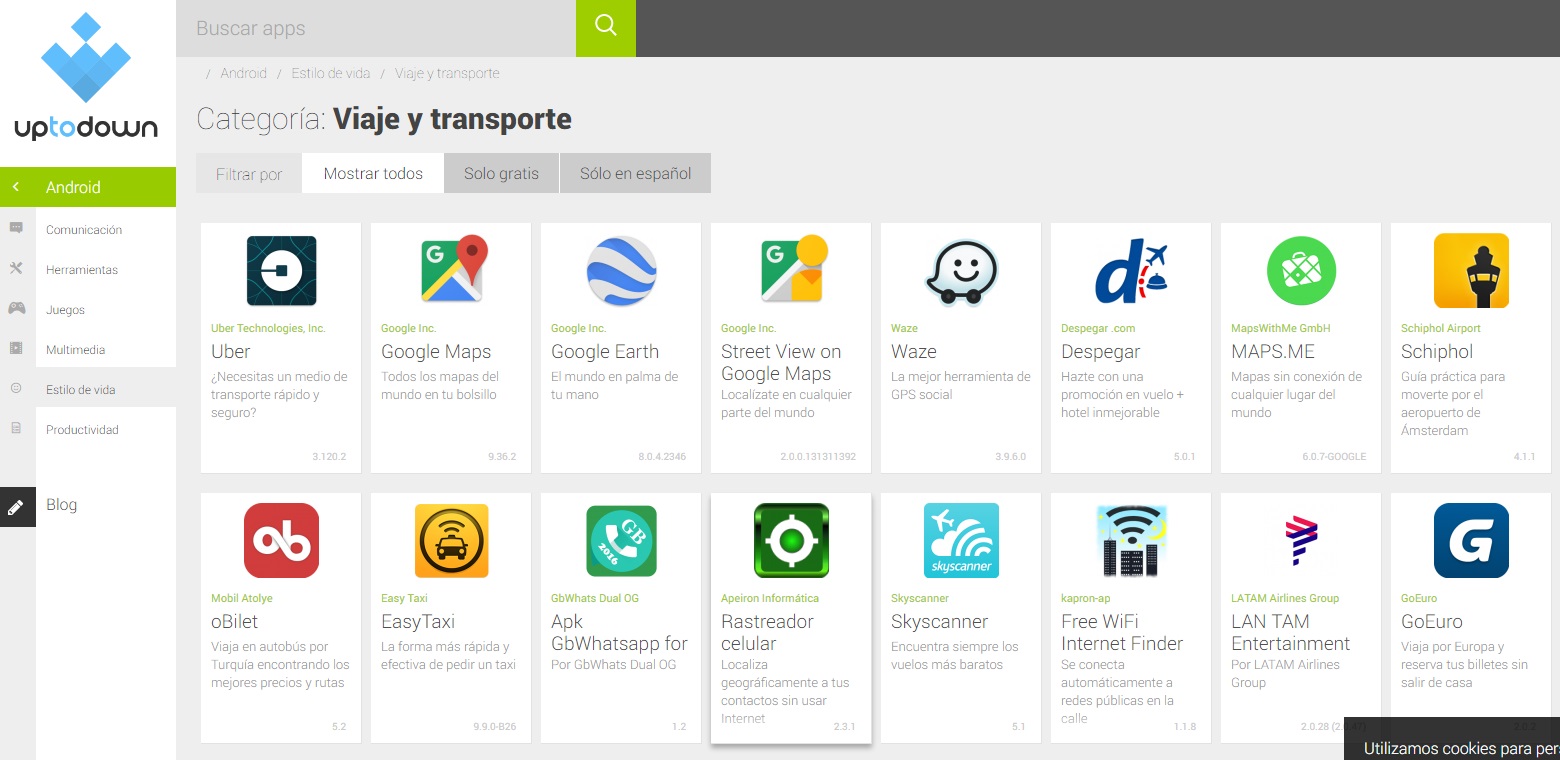
Task: Click the green search magnifier button
Action: coord(605,28)
